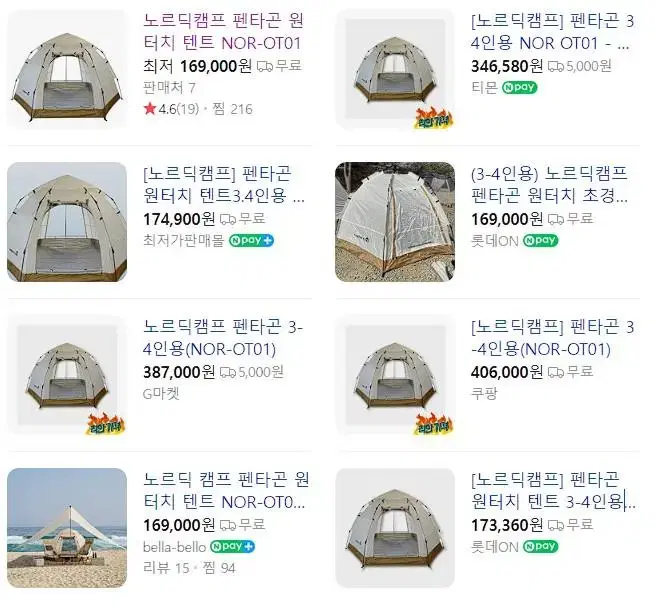The width and height of the screenshot is (655, 605).
Task: Open the beach tent photo thumbnail
Action: (67, 528)
